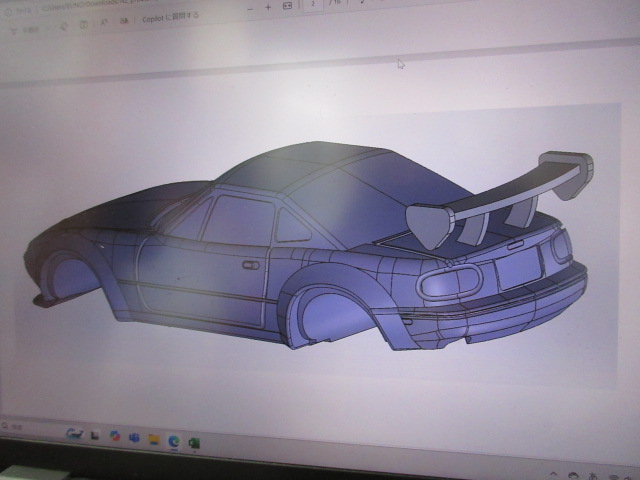Open the Task View icon on taskbar

[x=95, y=435]
